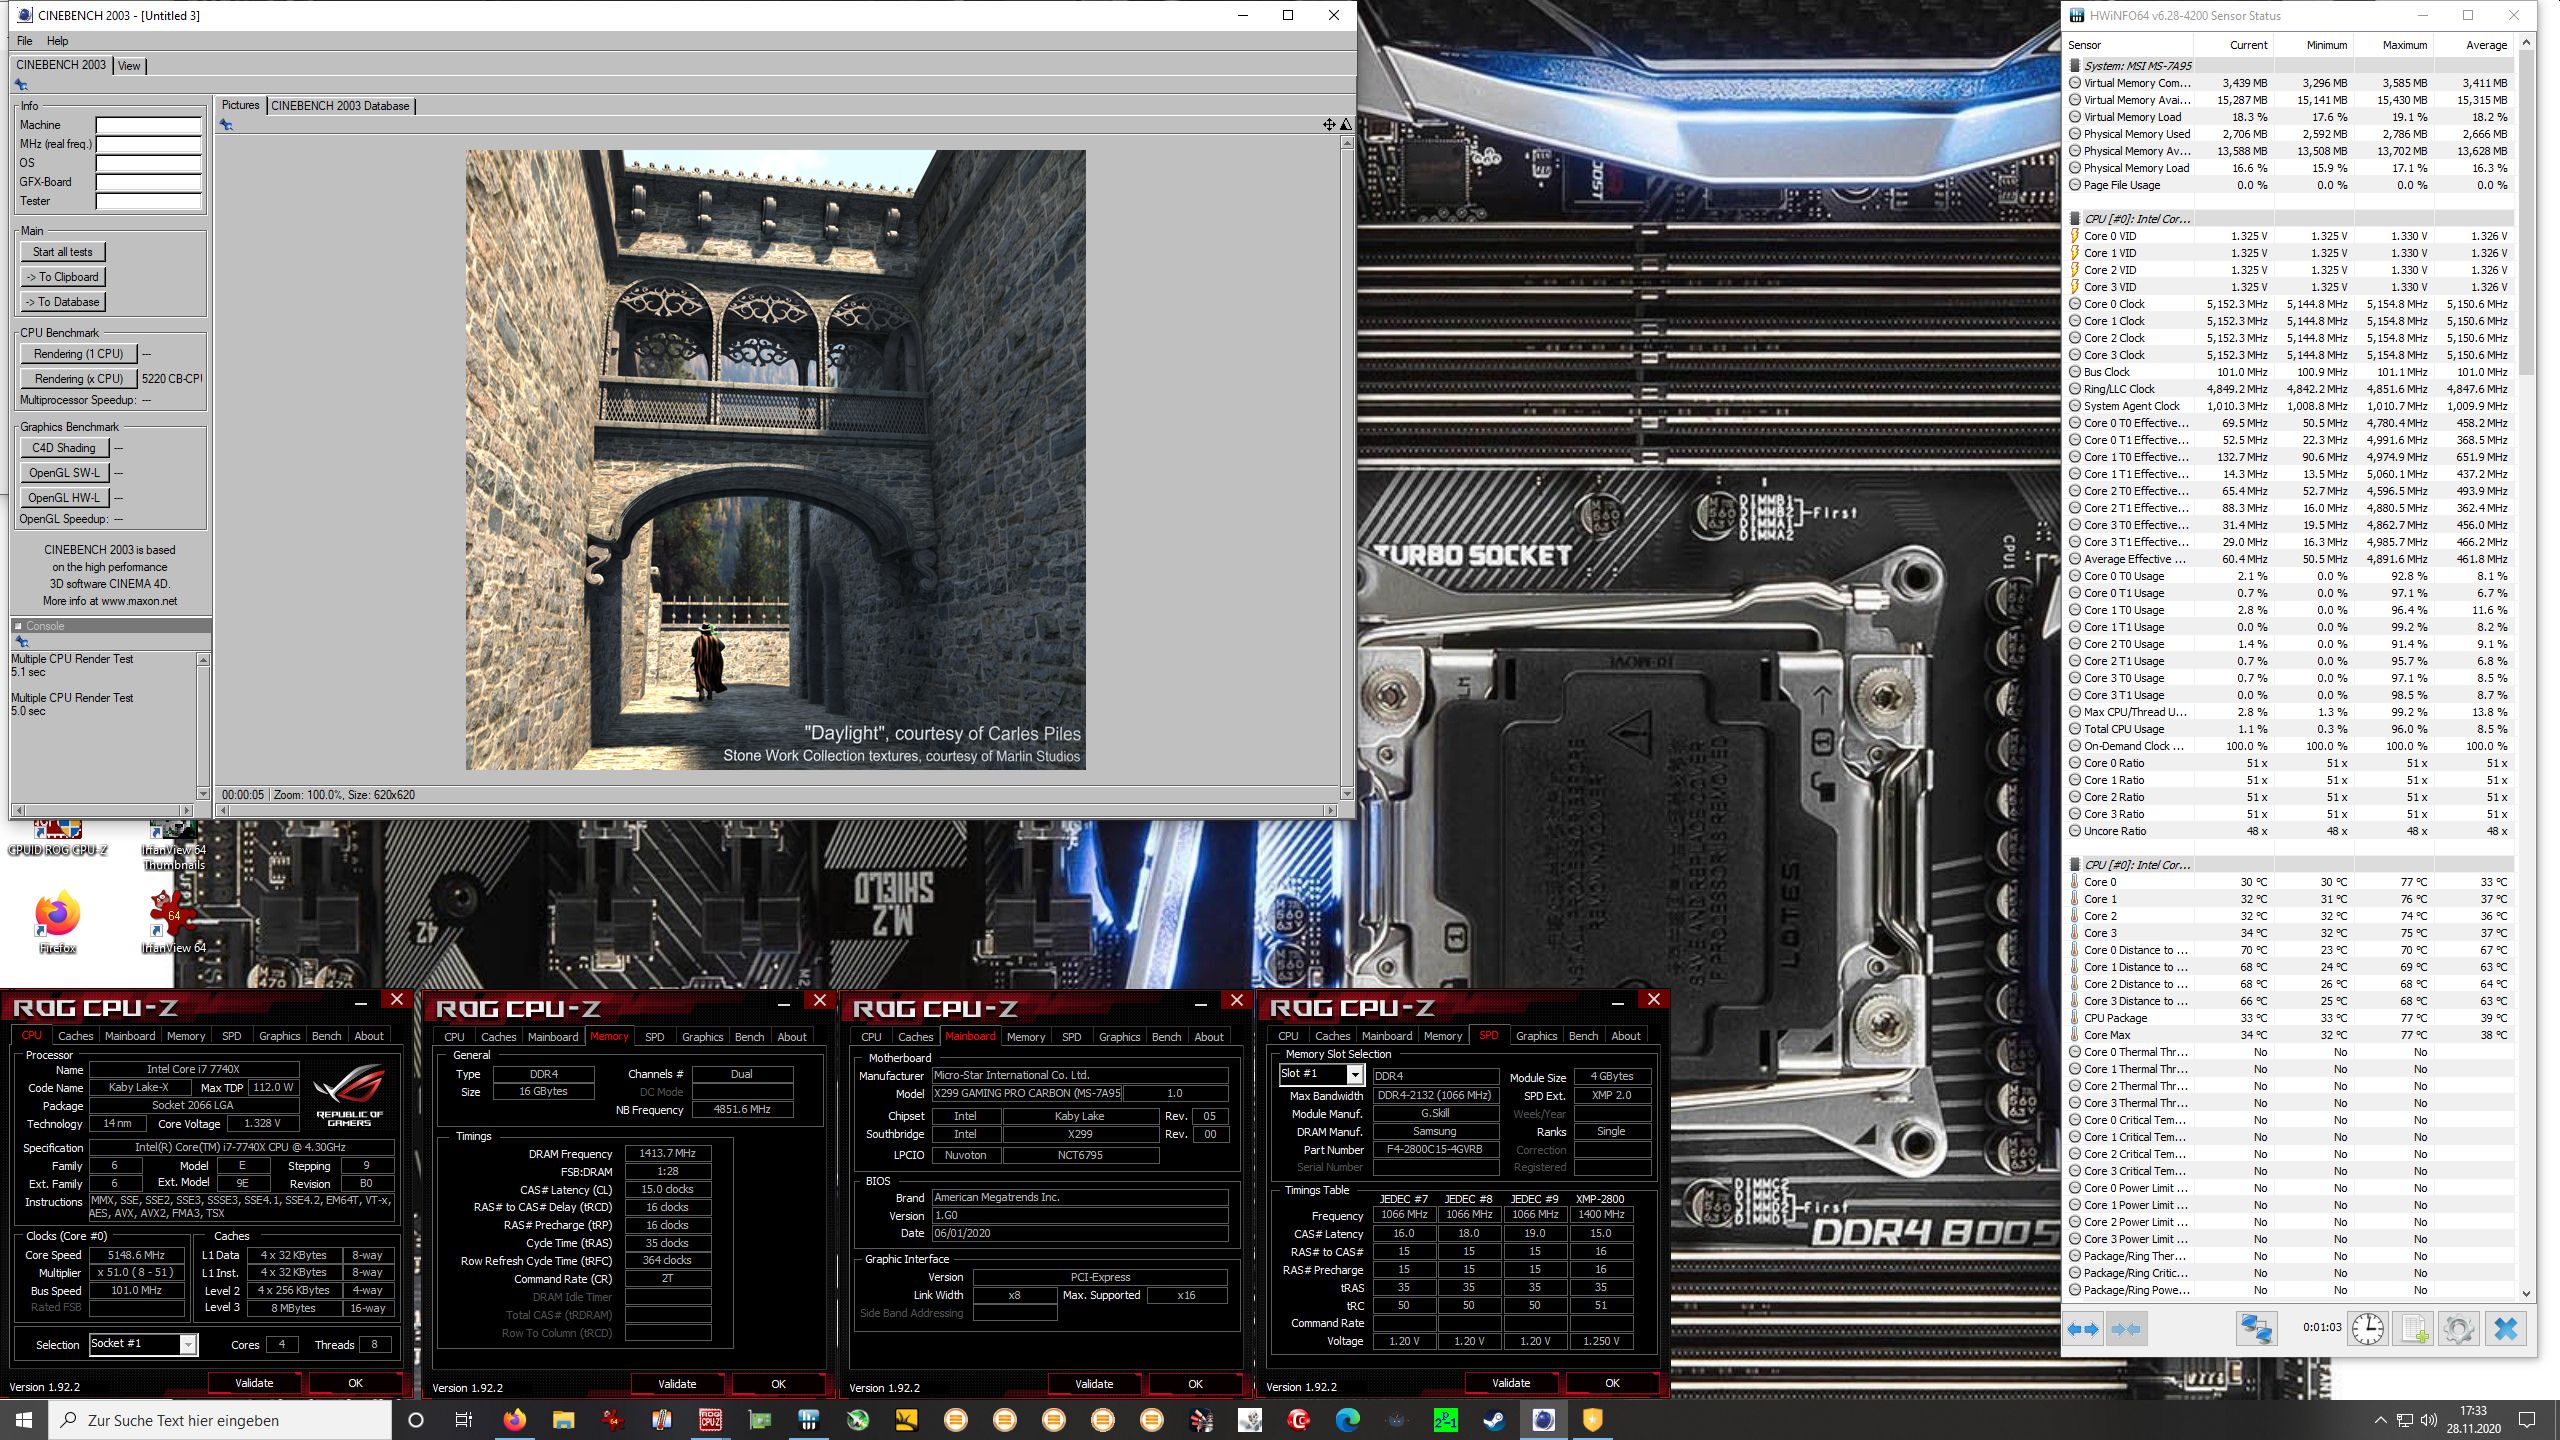Open Socket #1 selection dropdown in CPU-Z

187,1344
